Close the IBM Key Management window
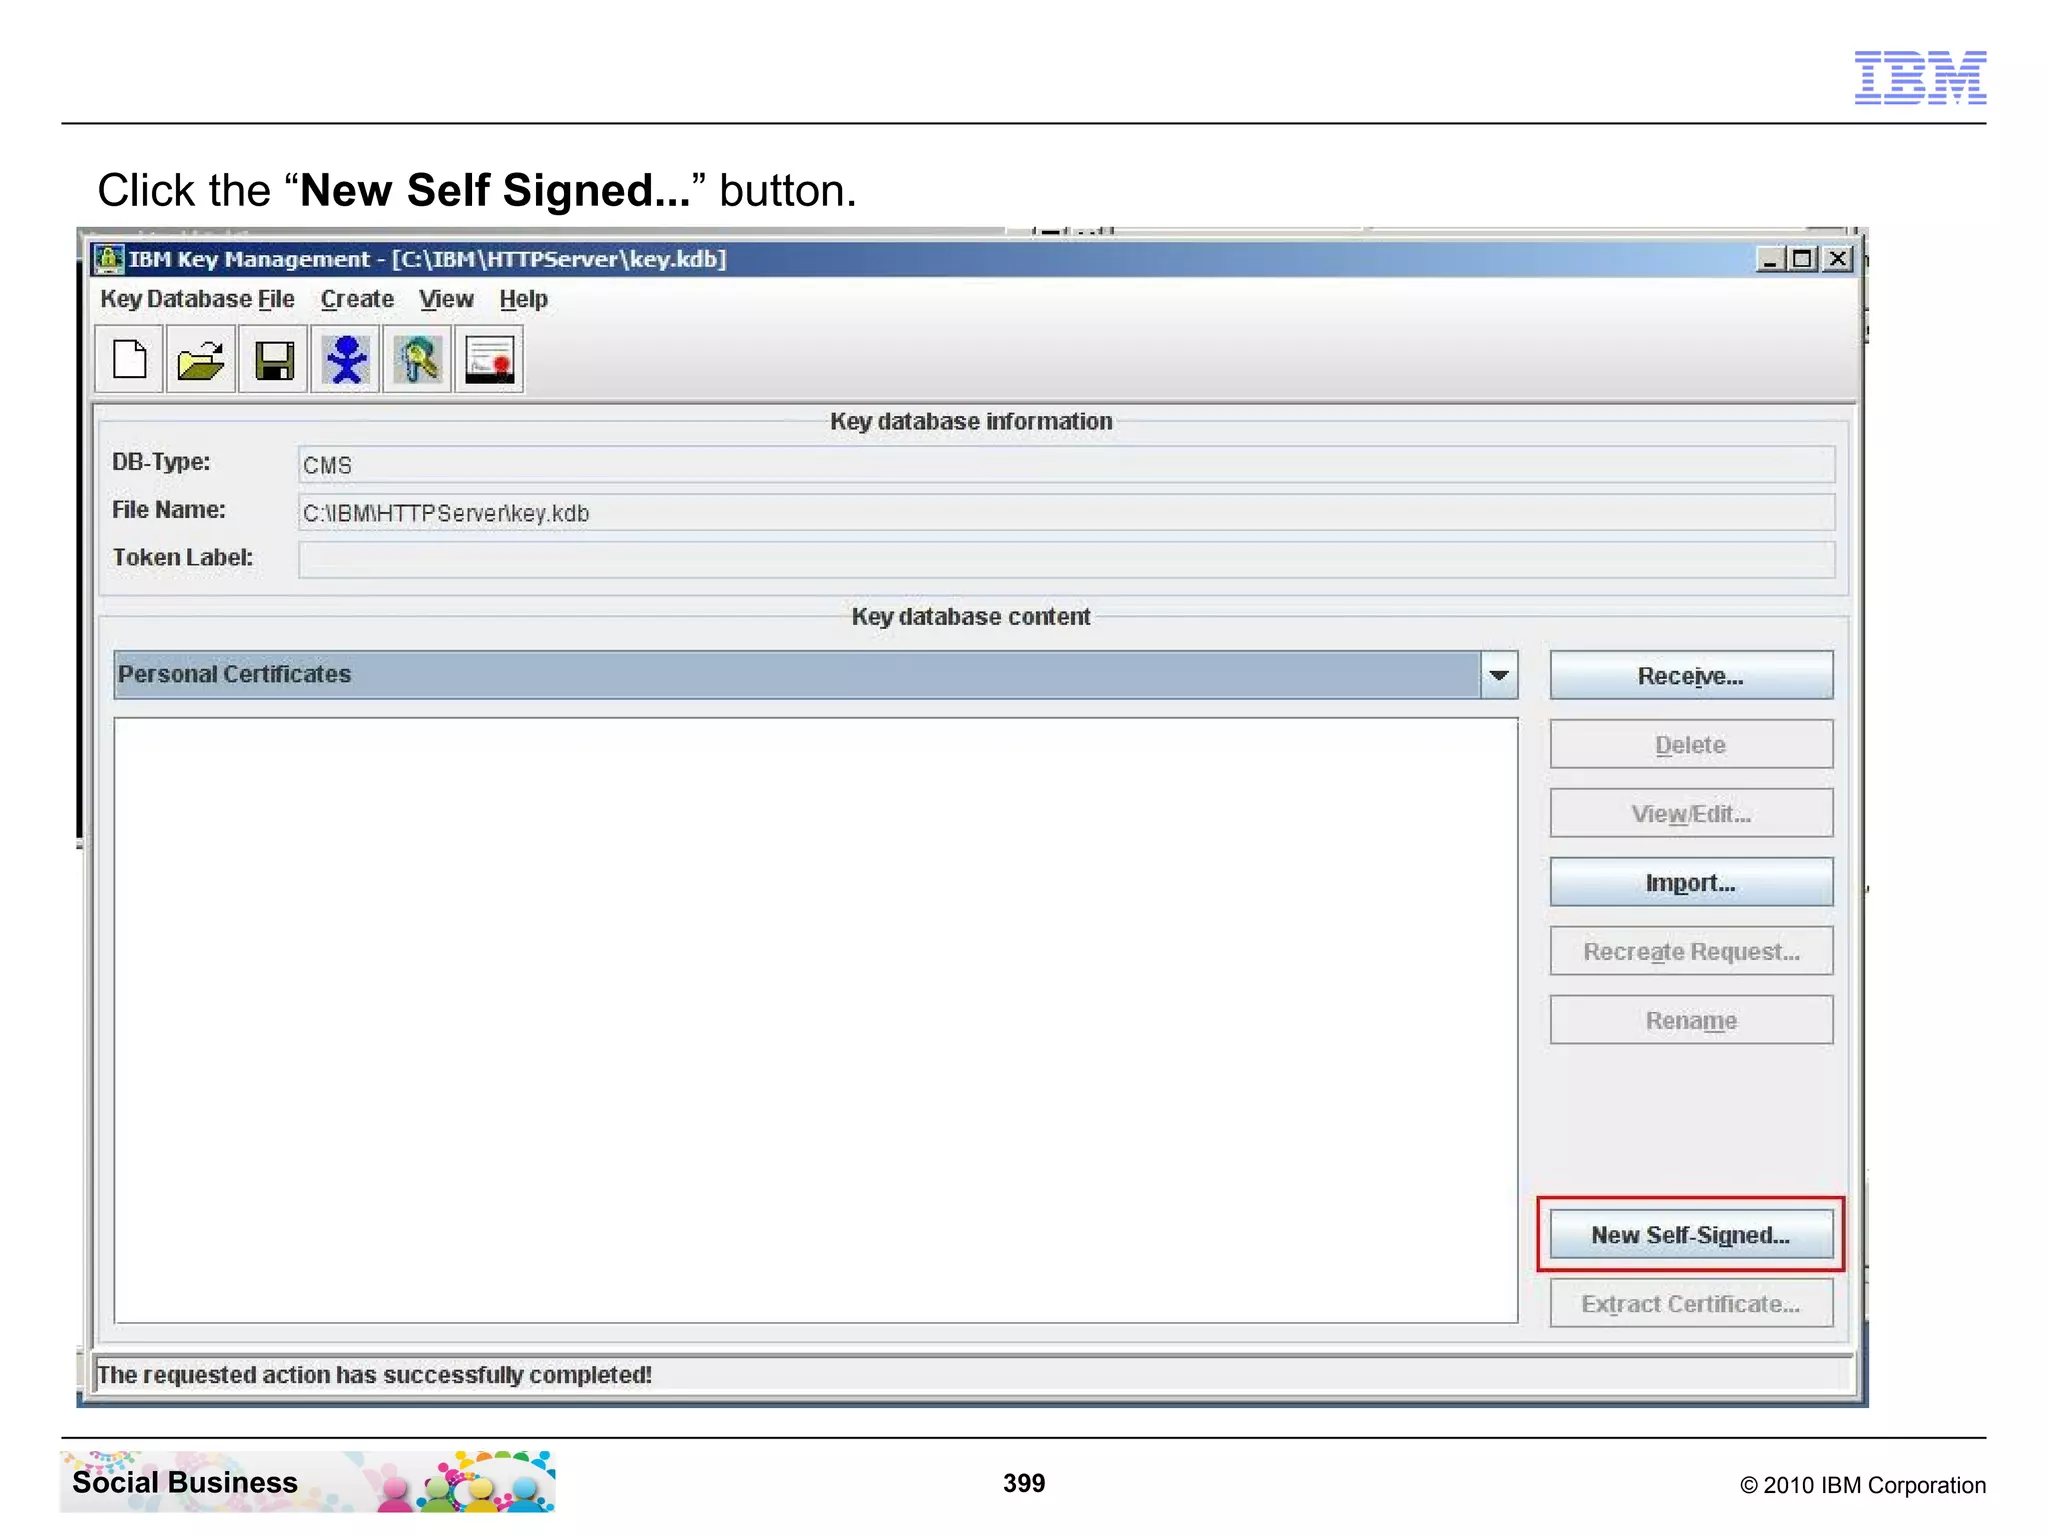 [1838, 259]
